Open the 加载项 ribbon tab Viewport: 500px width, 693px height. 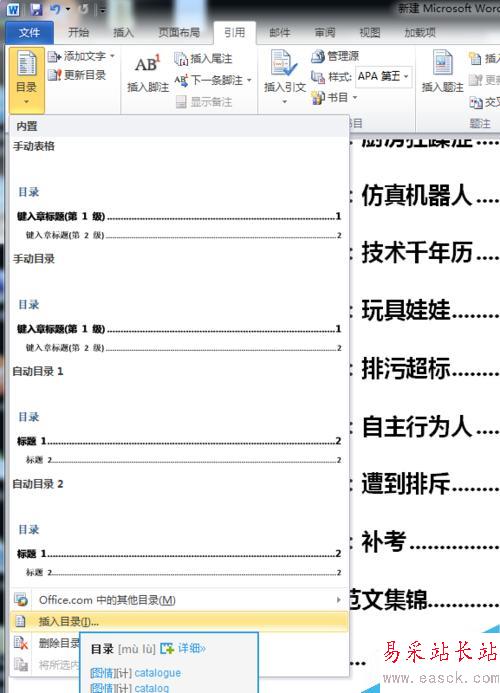420,32
